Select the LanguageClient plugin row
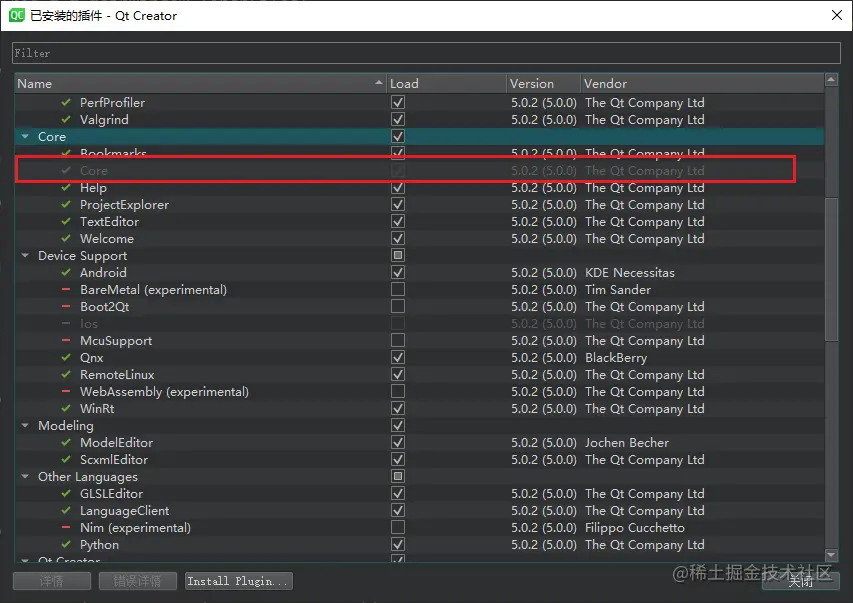 tap(419, 510)
